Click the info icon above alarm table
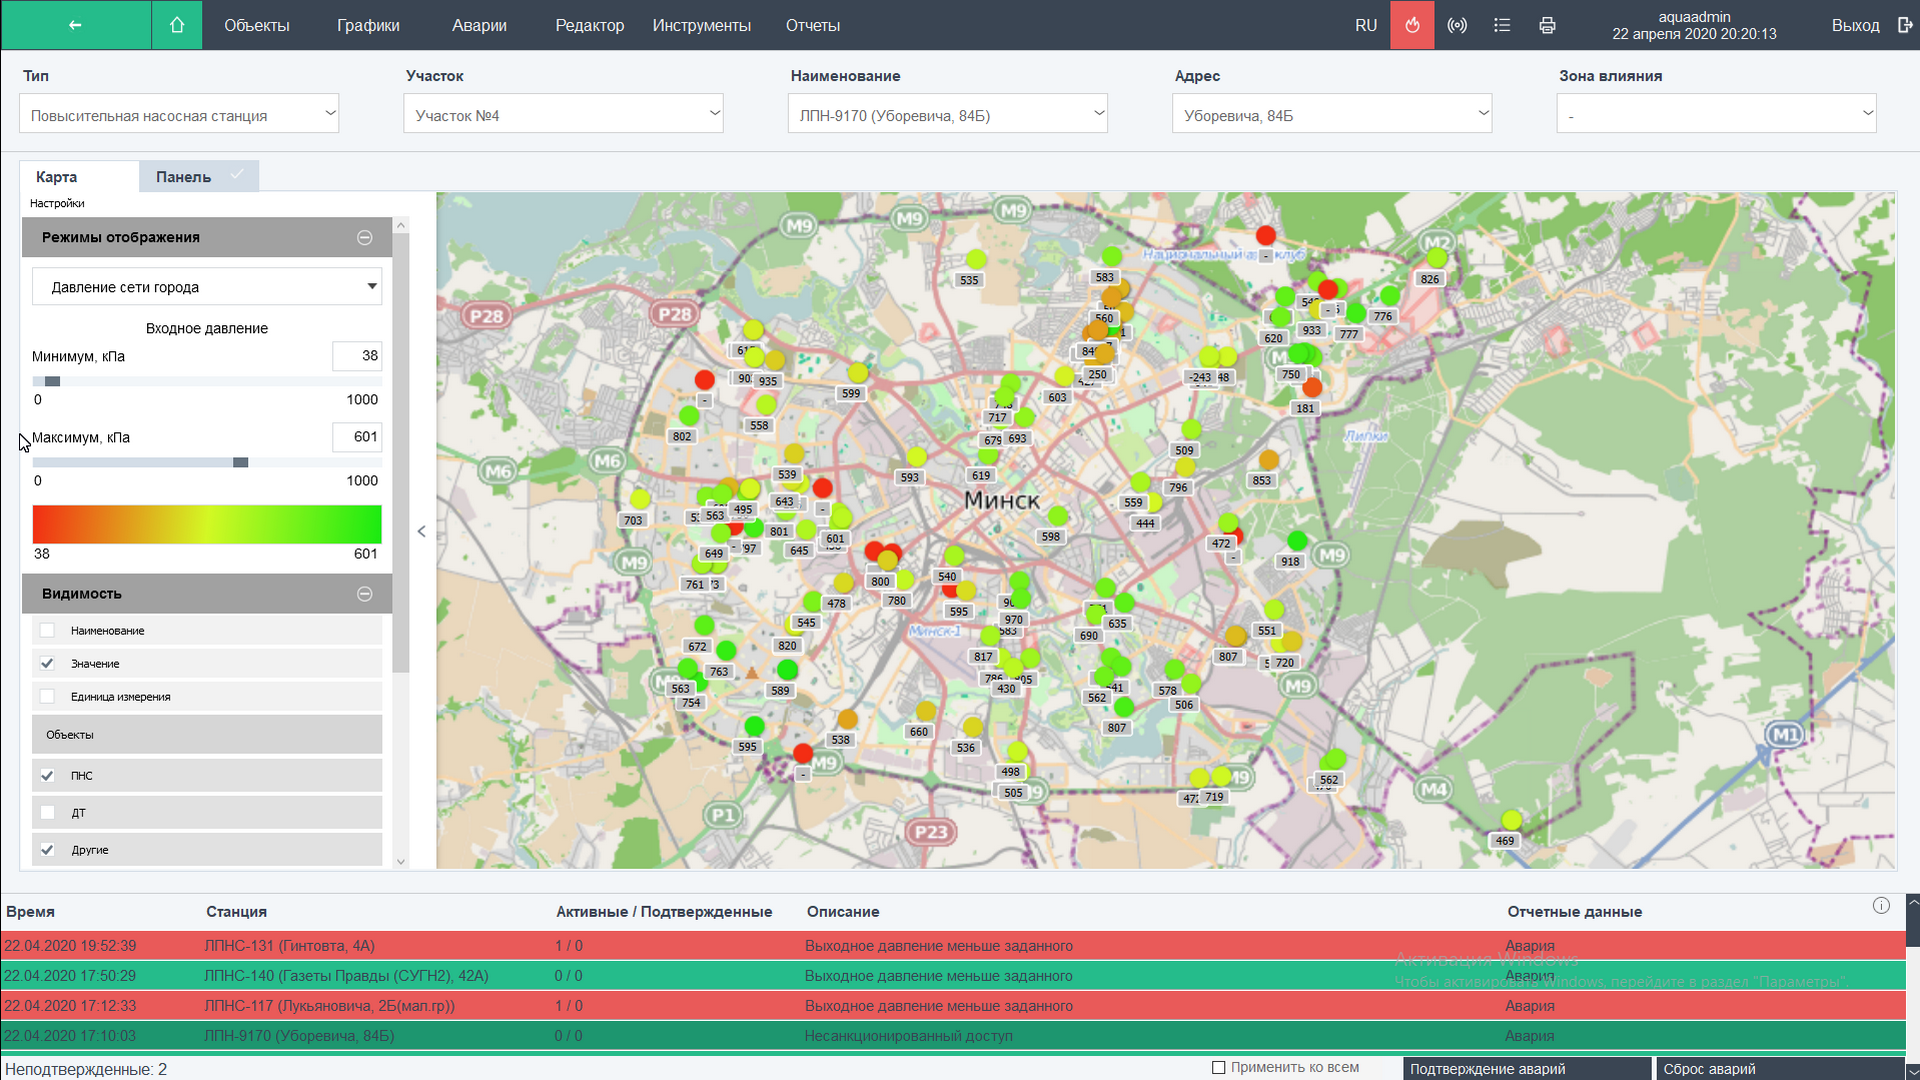 tap(1881, 906)
